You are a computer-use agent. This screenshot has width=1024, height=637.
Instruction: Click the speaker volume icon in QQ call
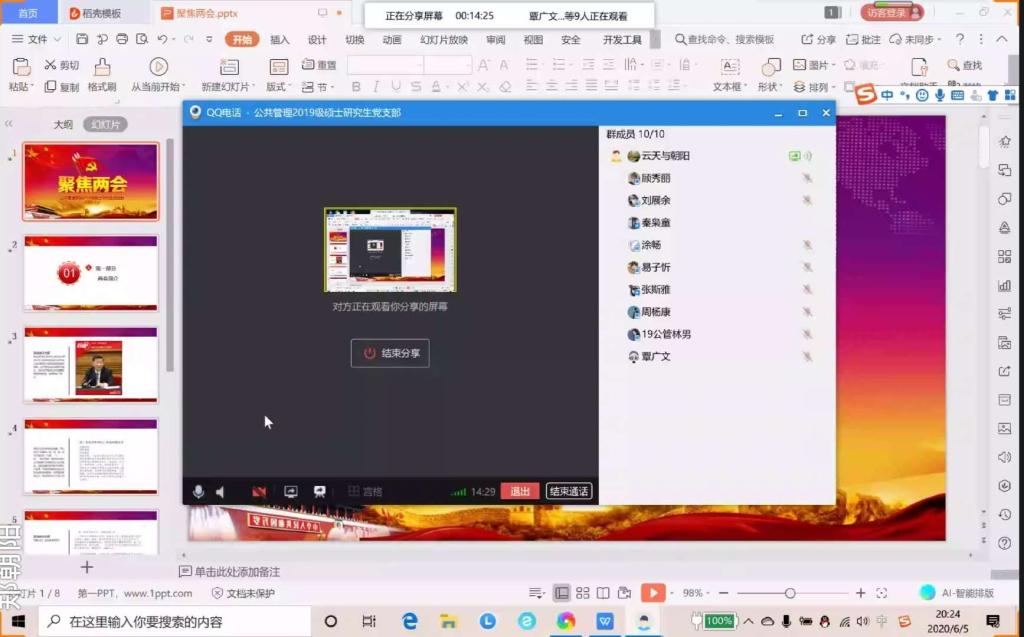point(220,491)
